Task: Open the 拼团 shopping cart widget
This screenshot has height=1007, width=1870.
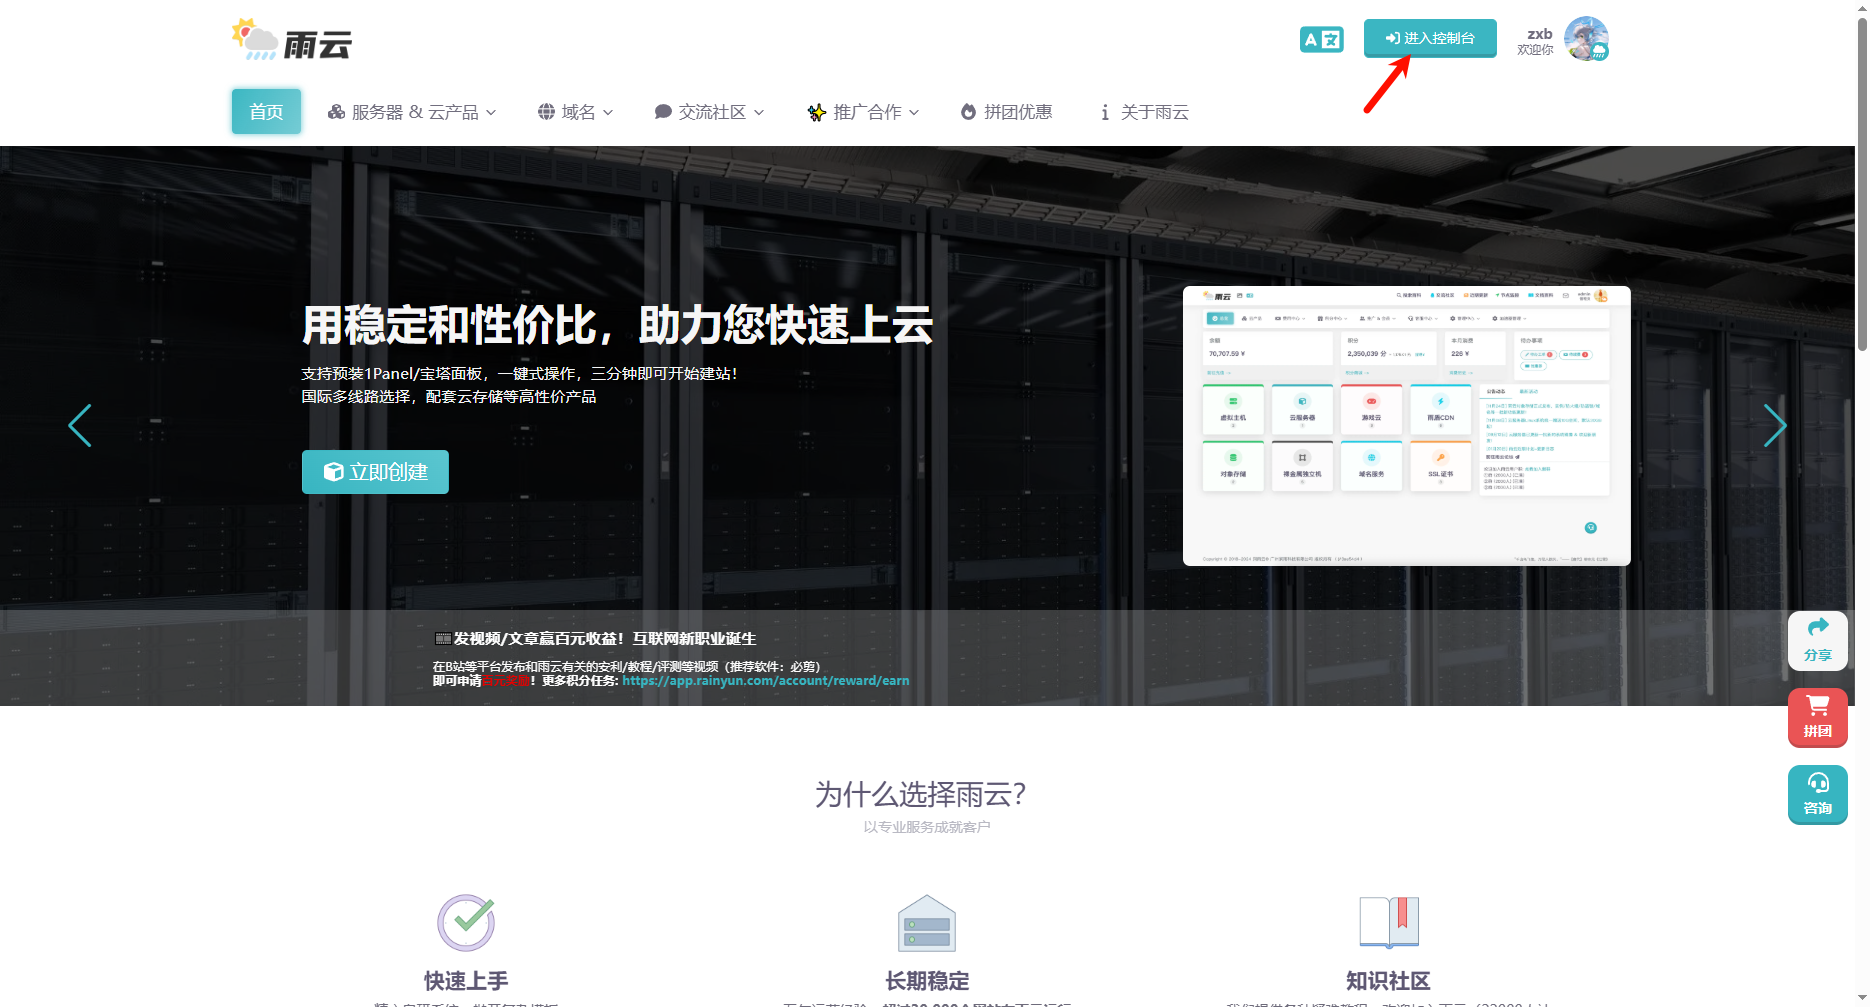Action: (x=1817, y=717)
